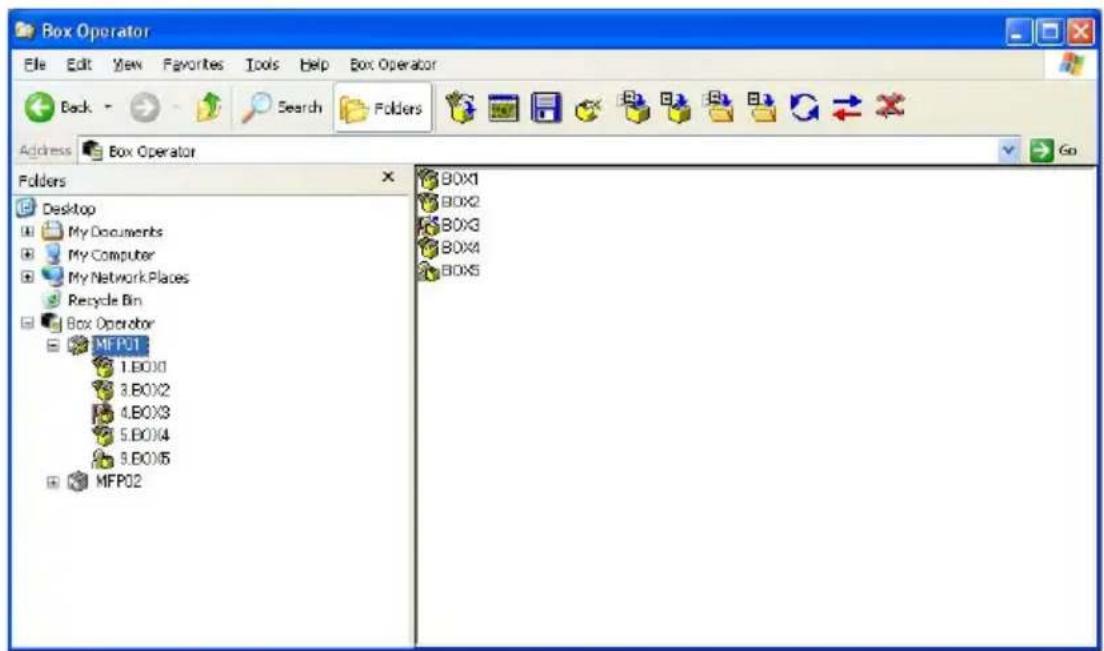This screenshot has height=651, width=1104.
Task: Expand the MFP02 tree node
Action: pyautogui.click(x=53, y=482)
